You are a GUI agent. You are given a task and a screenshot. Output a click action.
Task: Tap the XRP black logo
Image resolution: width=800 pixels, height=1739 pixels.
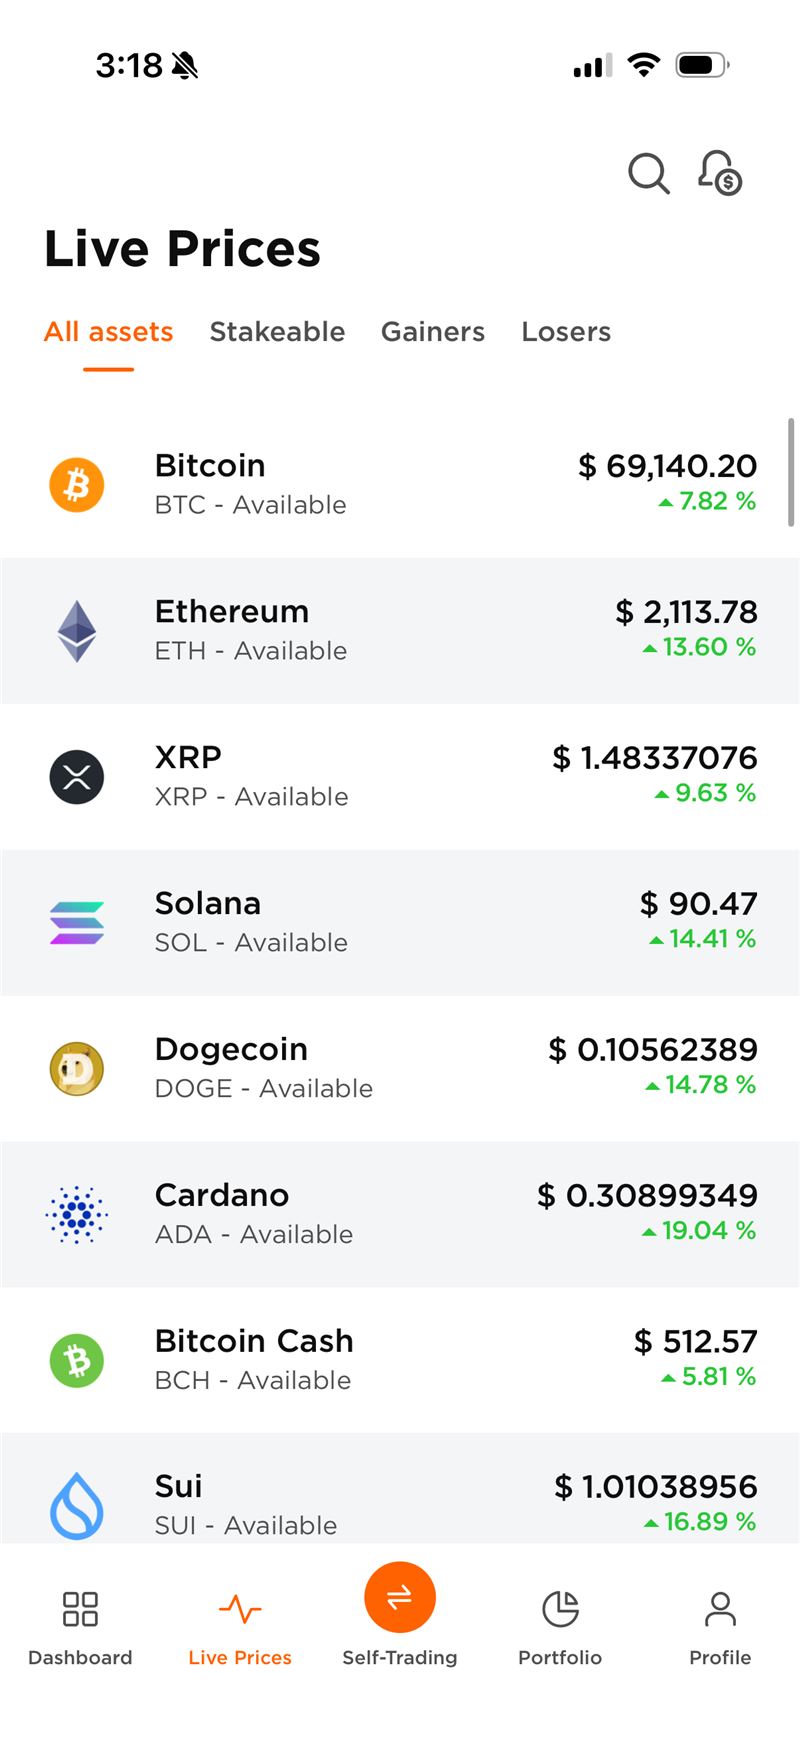coord(77,777)
